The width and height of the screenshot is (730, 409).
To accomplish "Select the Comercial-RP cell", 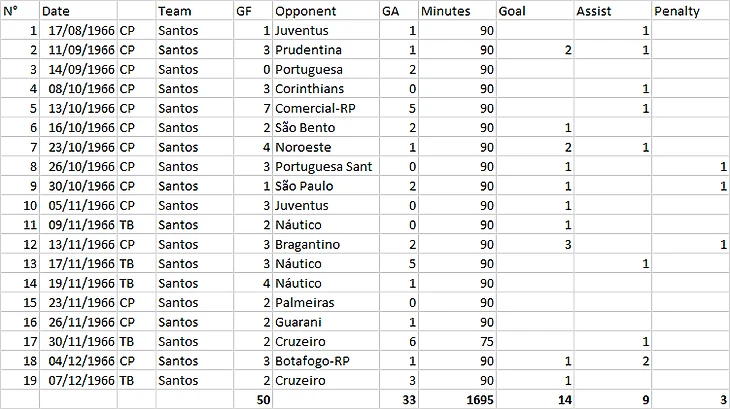I will (x=325, y=108).
